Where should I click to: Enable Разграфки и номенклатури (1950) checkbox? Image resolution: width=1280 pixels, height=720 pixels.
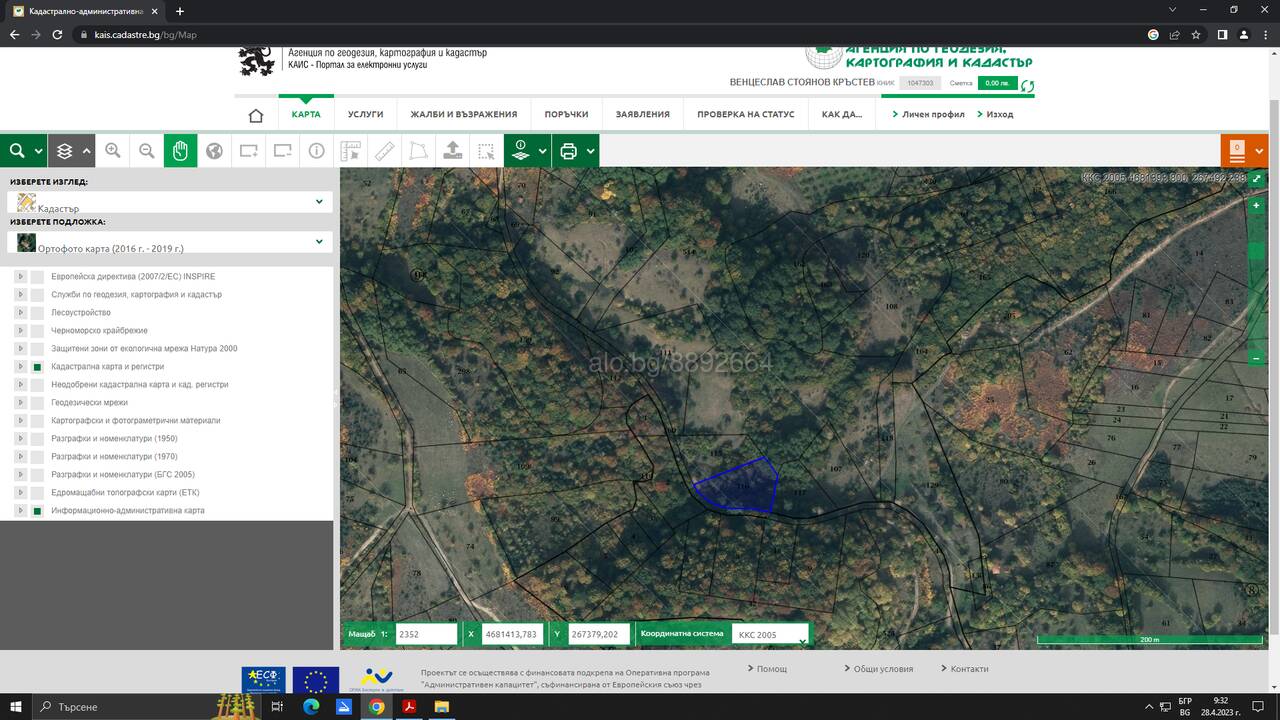[37, 439]
